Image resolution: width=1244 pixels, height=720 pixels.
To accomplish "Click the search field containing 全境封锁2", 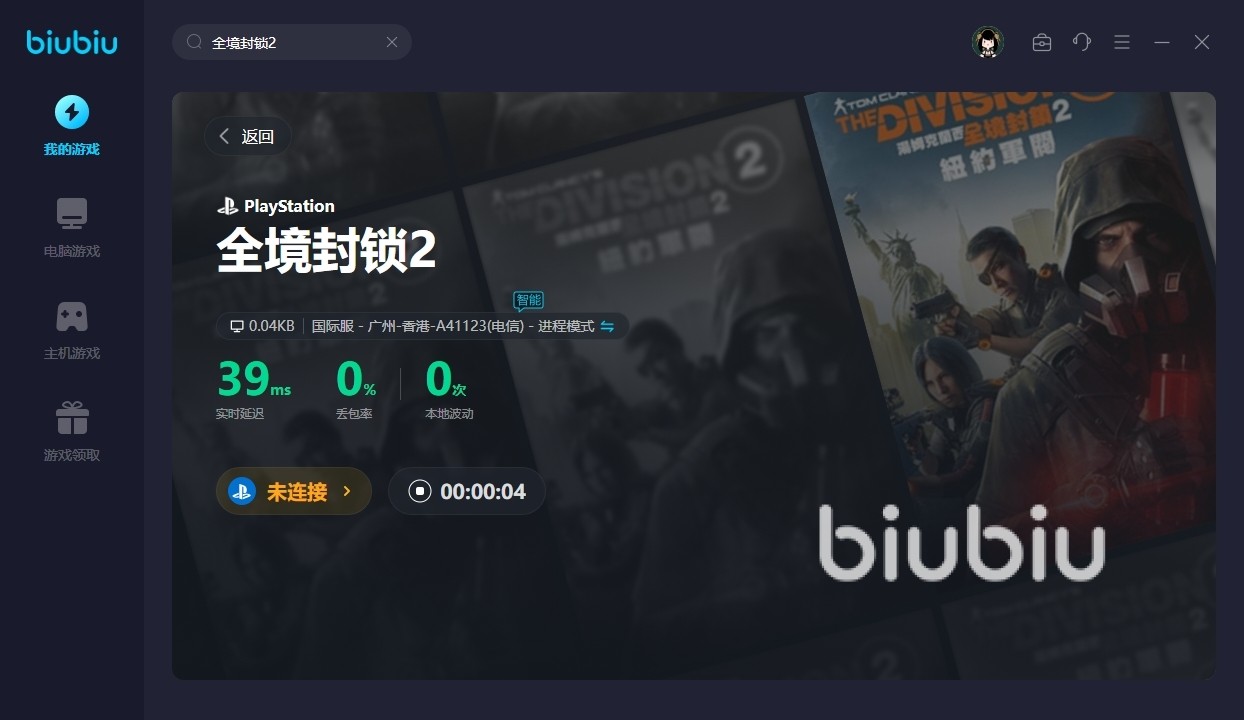I will click(292, 42).
